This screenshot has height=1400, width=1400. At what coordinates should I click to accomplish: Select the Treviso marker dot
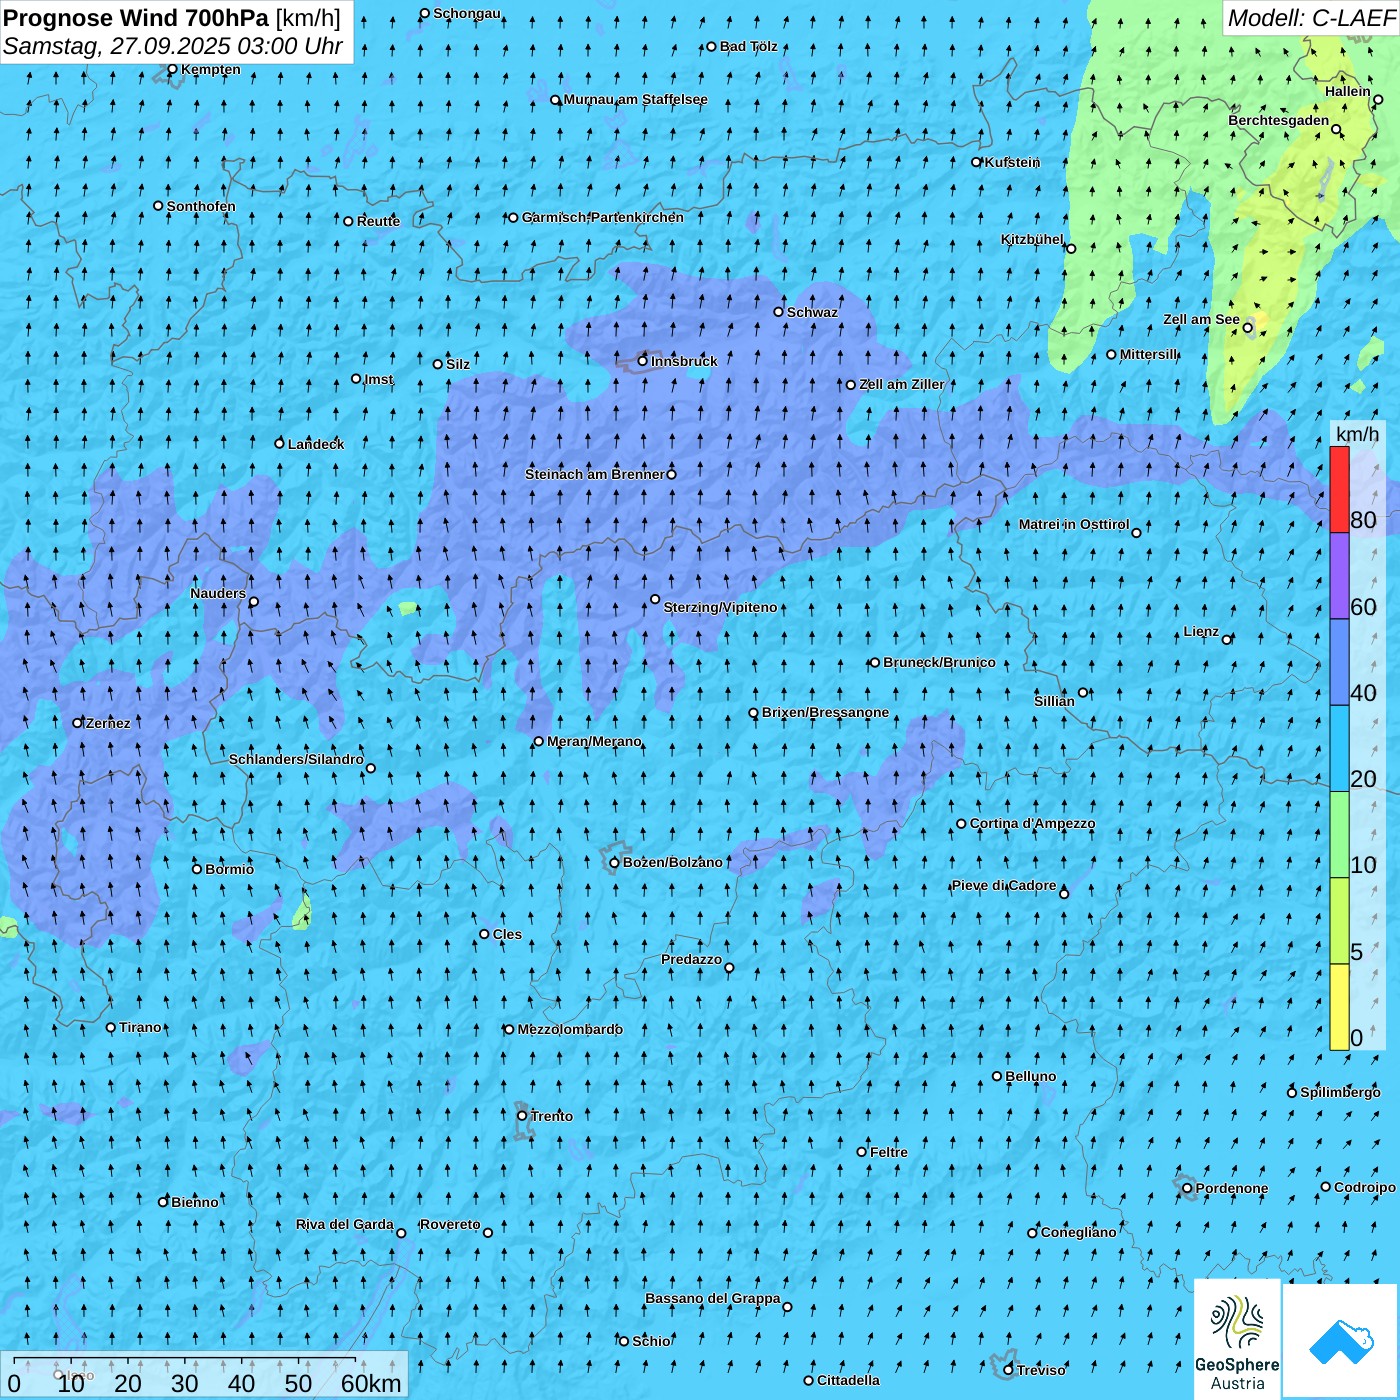(x=1008, y=1370)
